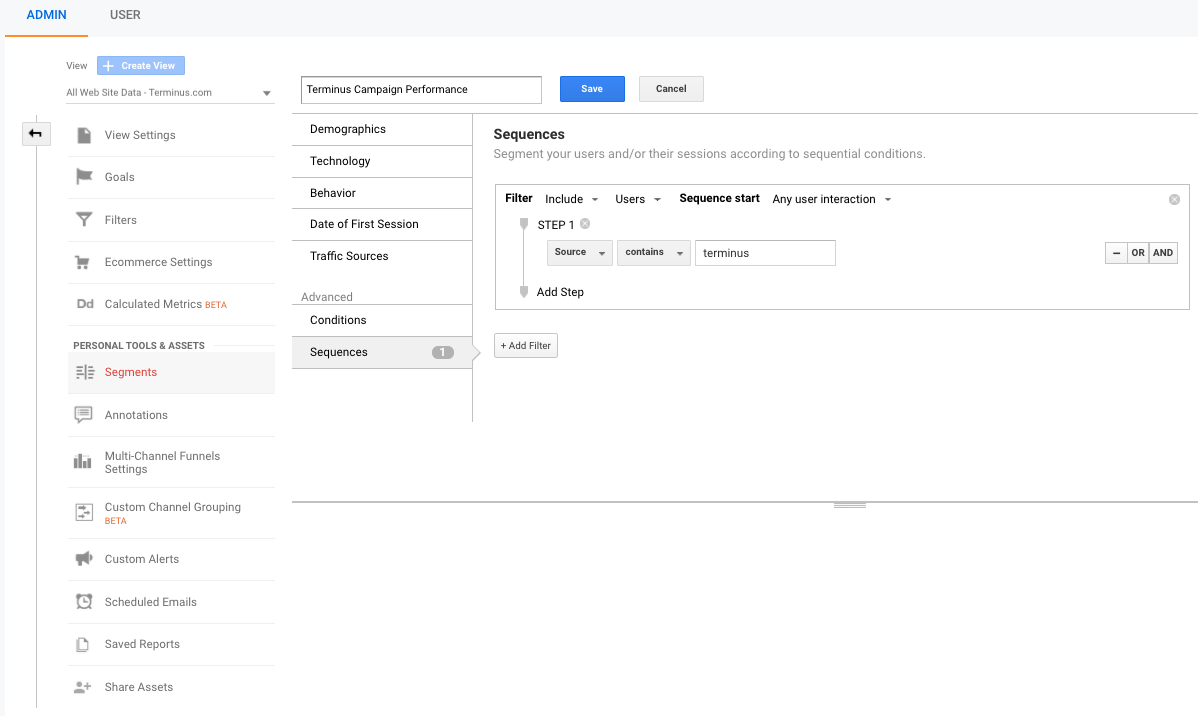
Task: Add an OR condition to Step 1
Action: coord(1138,253)
